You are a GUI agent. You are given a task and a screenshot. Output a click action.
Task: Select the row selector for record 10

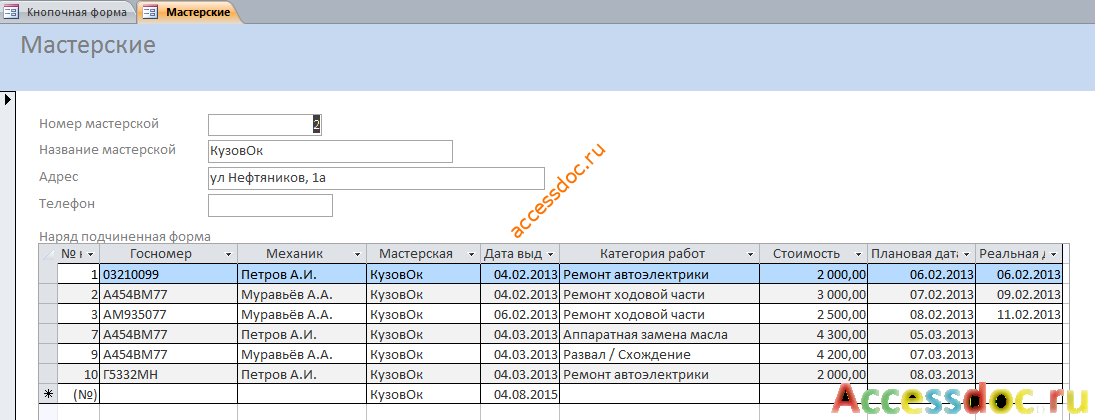pyautogui.click(x=48, y=375)
